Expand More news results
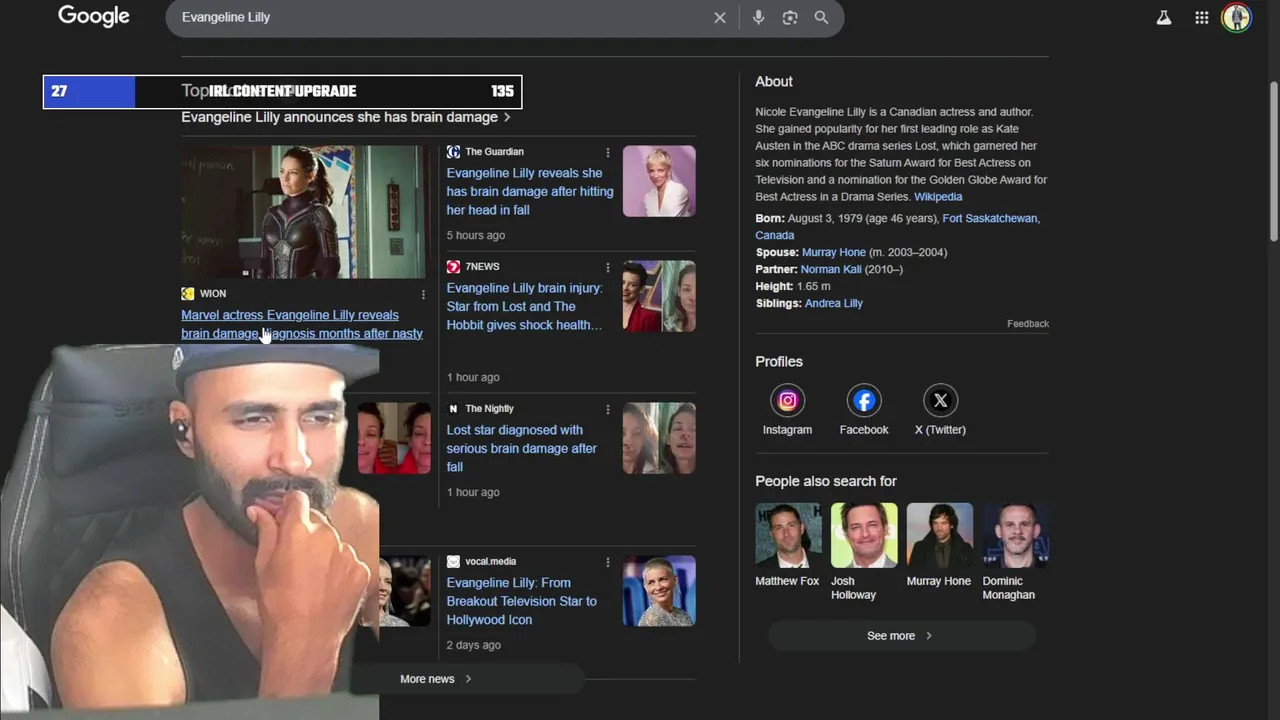The width and height of the screenshot is (1280, 720). pyautogui.click(x=436, y=679)
